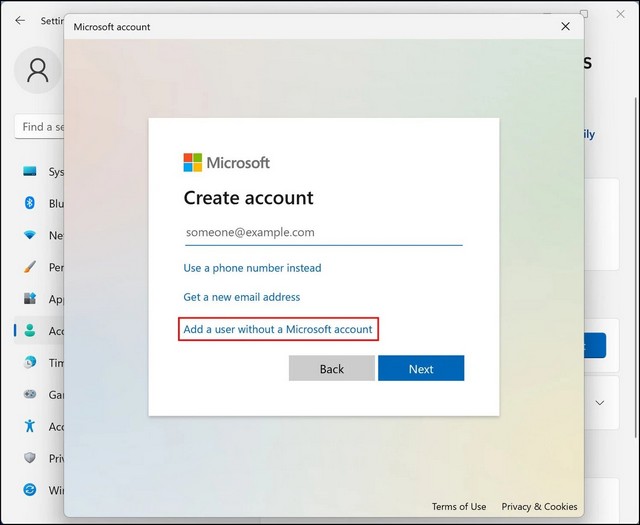This screenshot has height=525, width=640.
Task: Open Accounts via green person icon
Action: [x=30, y=330]
